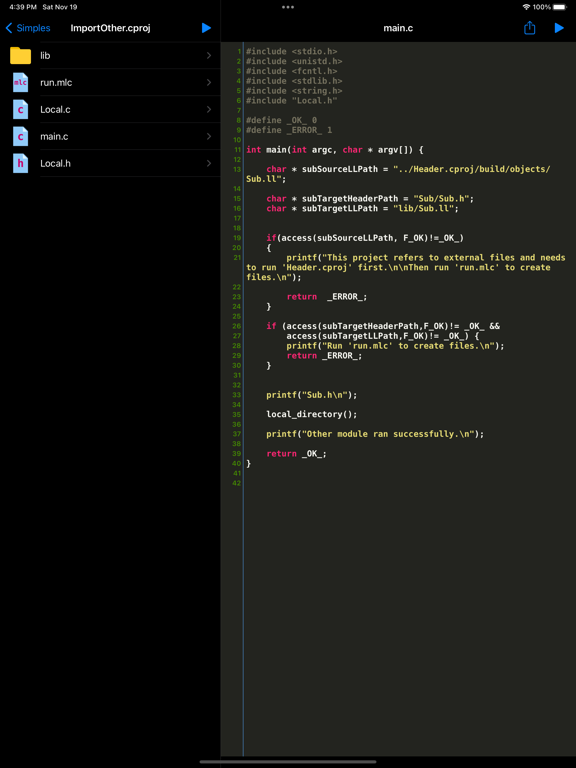This screenshot has height=768, width=576.
Task: Select the main.c file row
Action: (x=110, y=136)
